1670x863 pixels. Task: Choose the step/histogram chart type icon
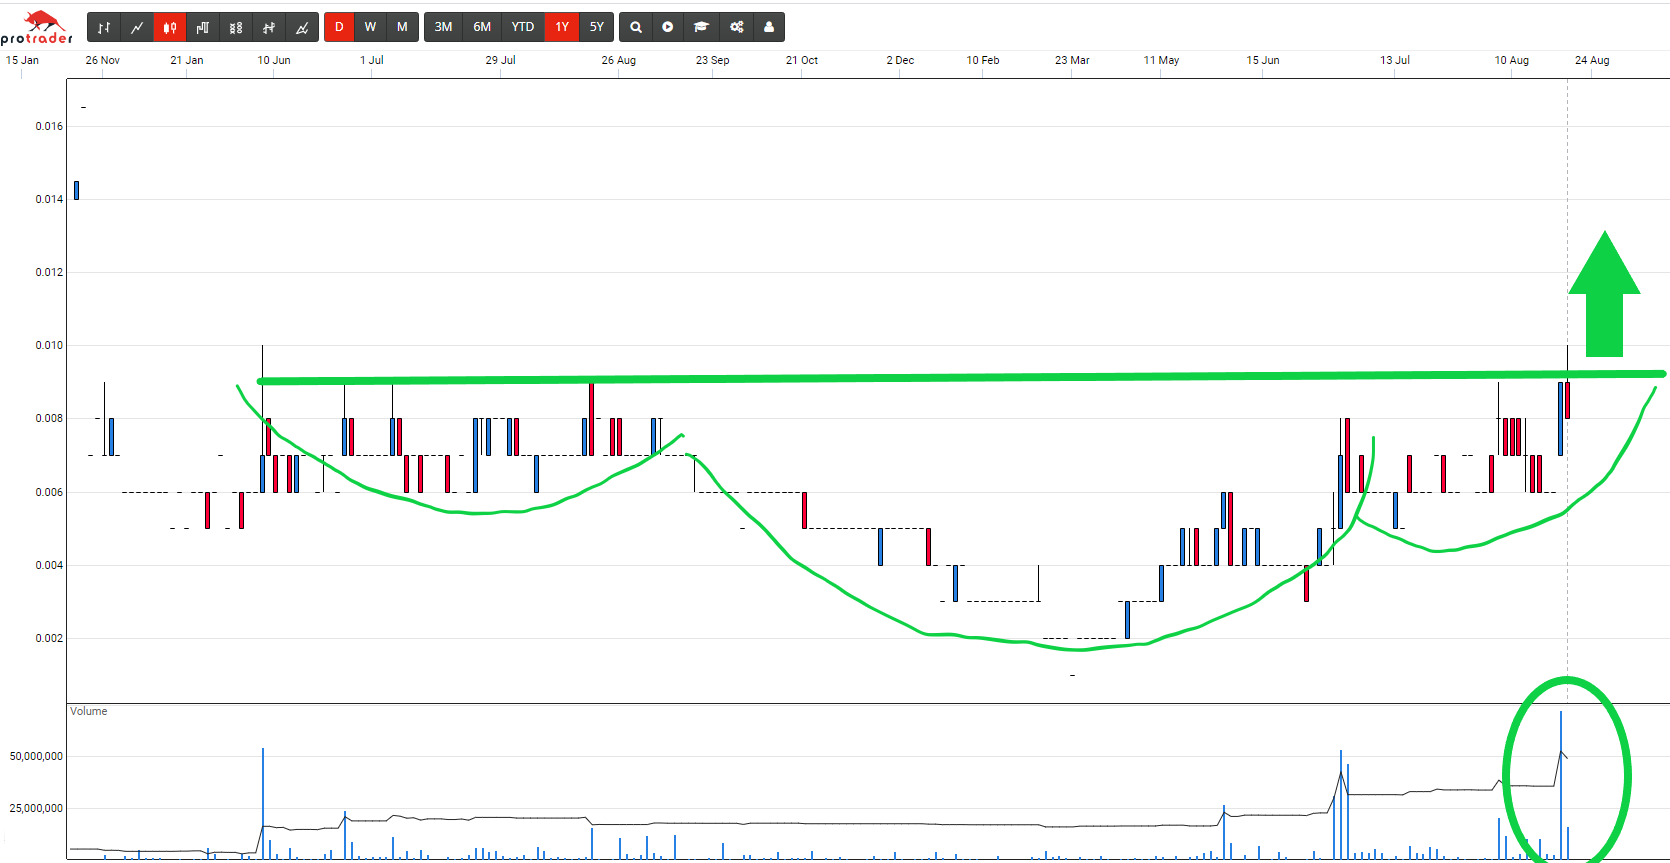pyautogui.click(x=203, y=27)
